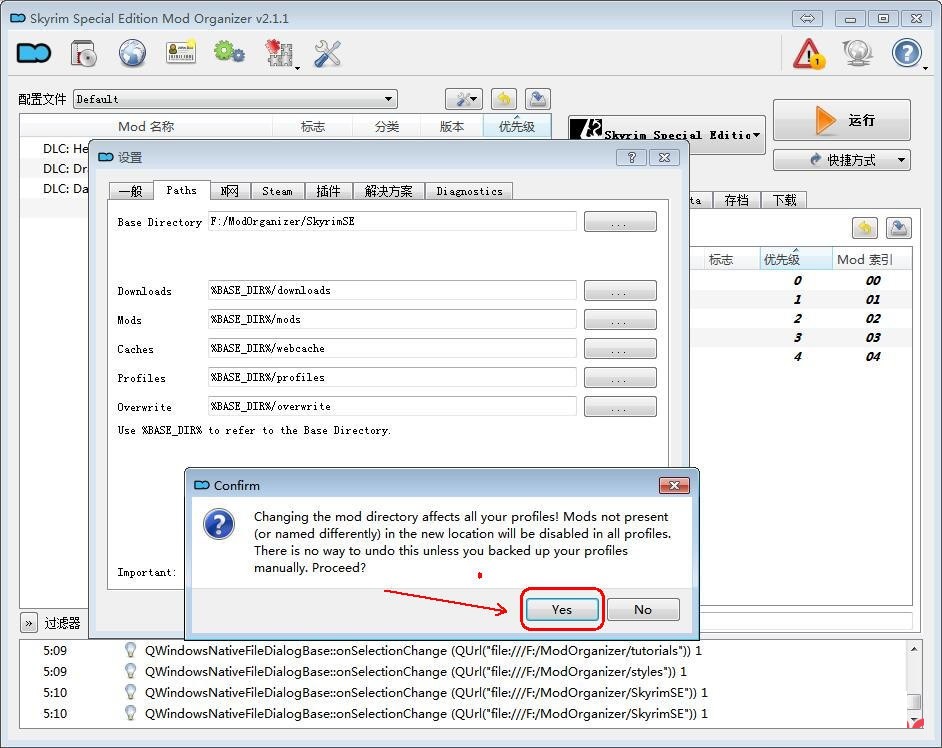Sort by Mod name (Mod 名称) column header
The height and width of the screenshot is (748, 942).
click(x=146, y=126)
